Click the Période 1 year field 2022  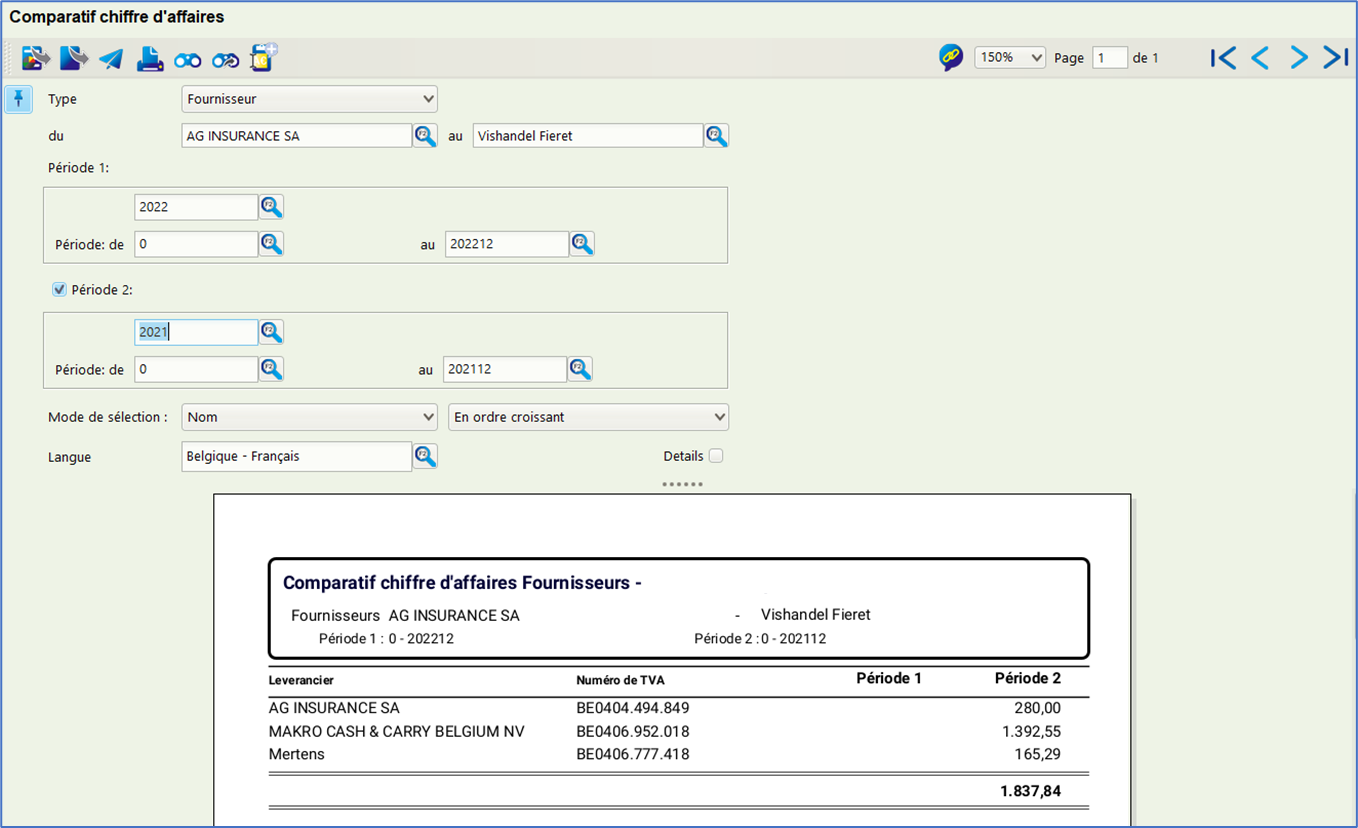point(196,207)
